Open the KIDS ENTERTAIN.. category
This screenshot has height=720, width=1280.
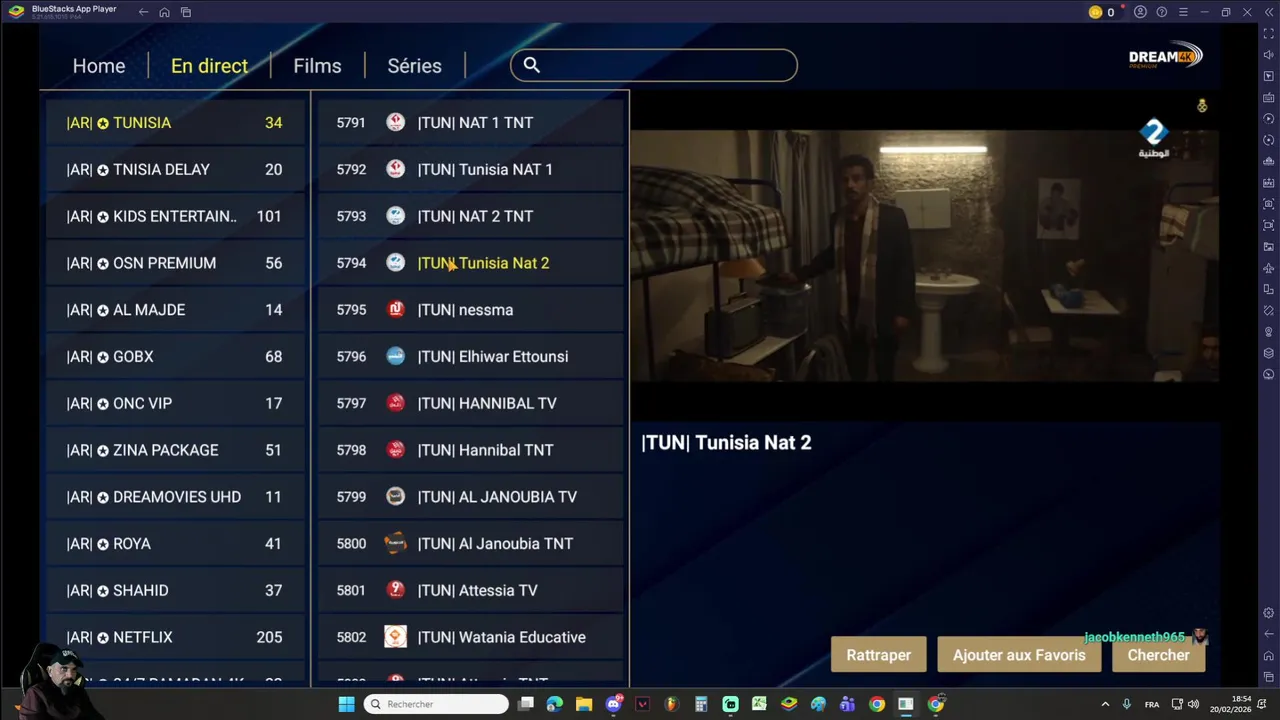pos(175,216)
